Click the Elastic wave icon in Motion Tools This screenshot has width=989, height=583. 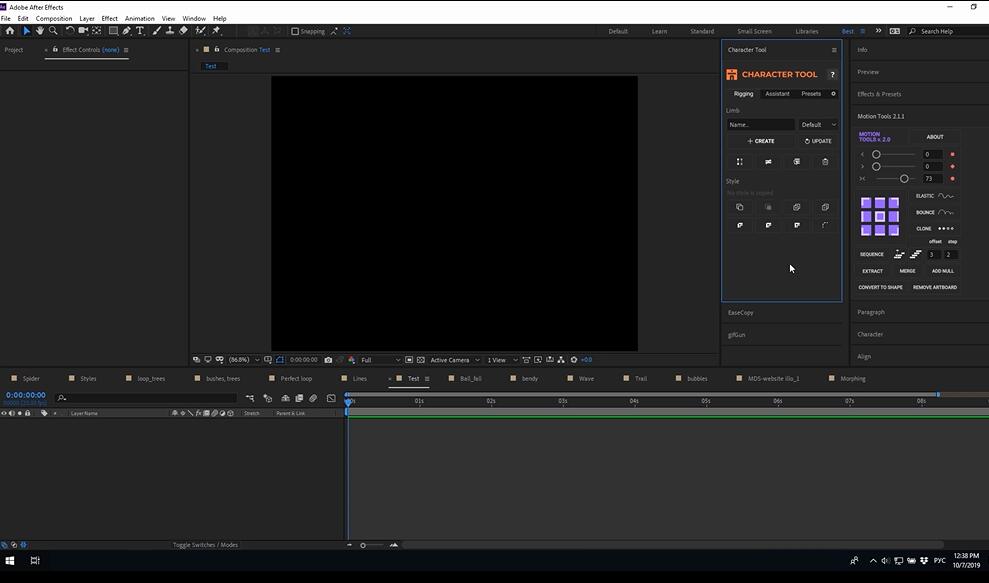point(946,196)
